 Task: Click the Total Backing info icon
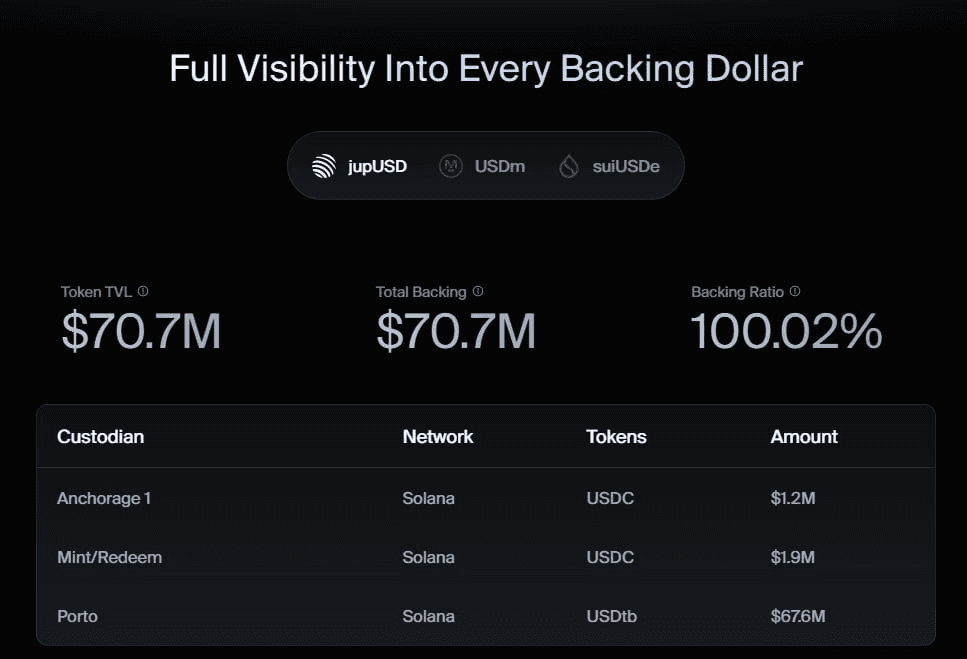(x=478, y=292)
